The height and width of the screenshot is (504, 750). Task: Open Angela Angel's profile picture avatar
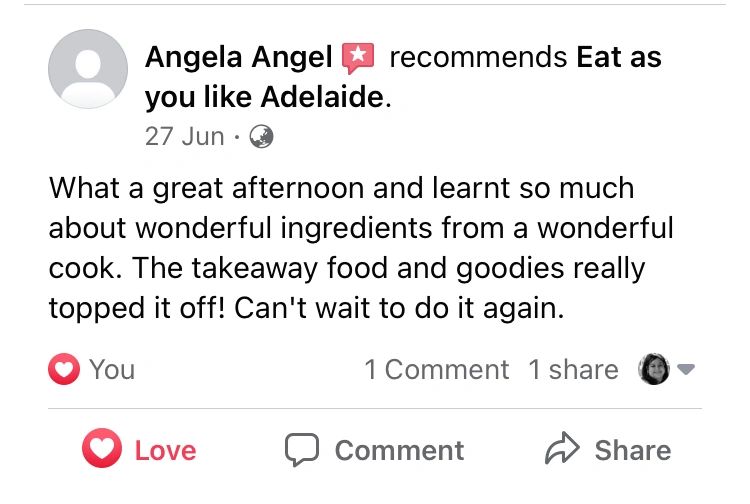tap(88, 69)
